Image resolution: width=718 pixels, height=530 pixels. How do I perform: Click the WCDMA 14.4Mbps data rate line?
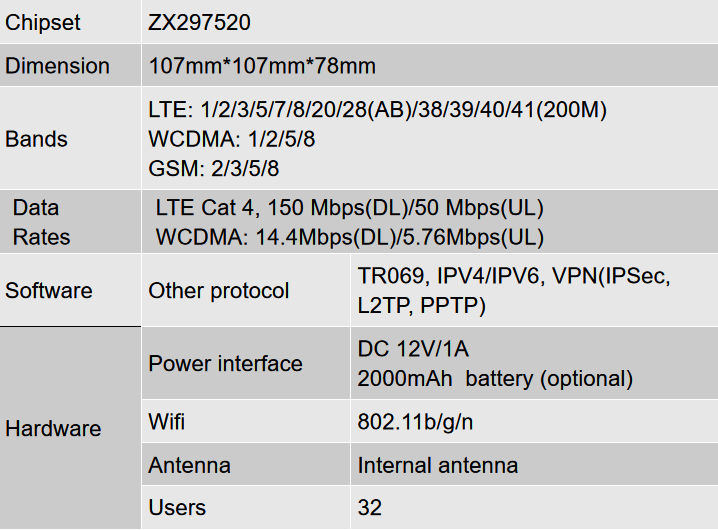[350, 237]
